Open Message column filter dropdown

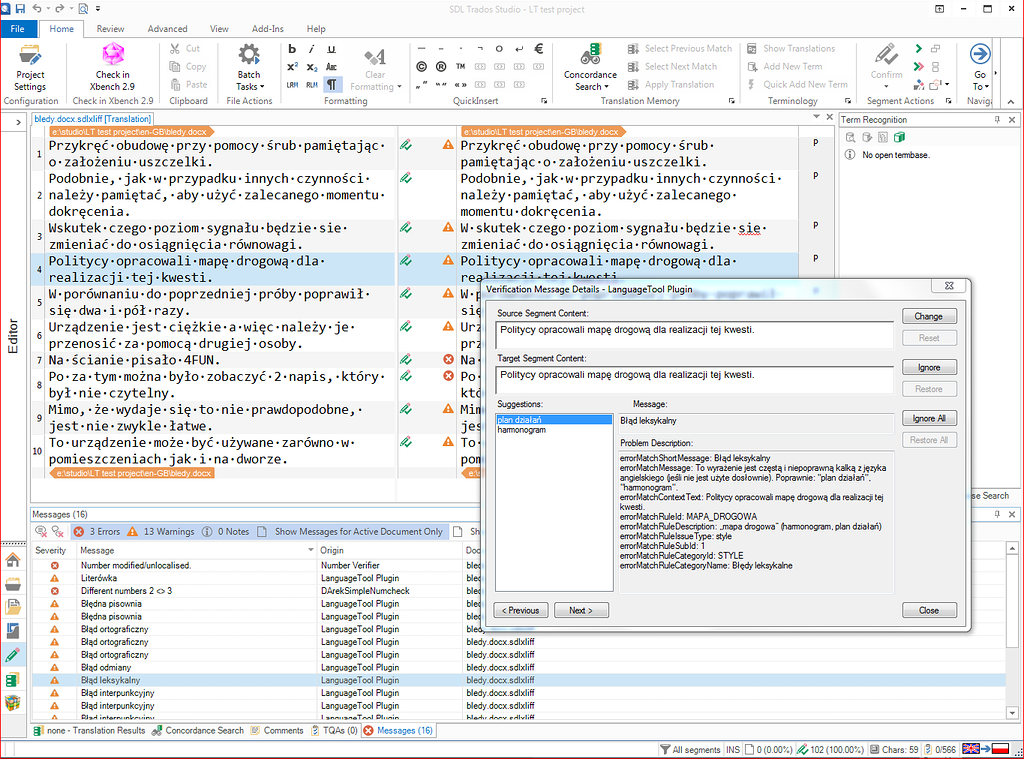click(x=310, y=551)
